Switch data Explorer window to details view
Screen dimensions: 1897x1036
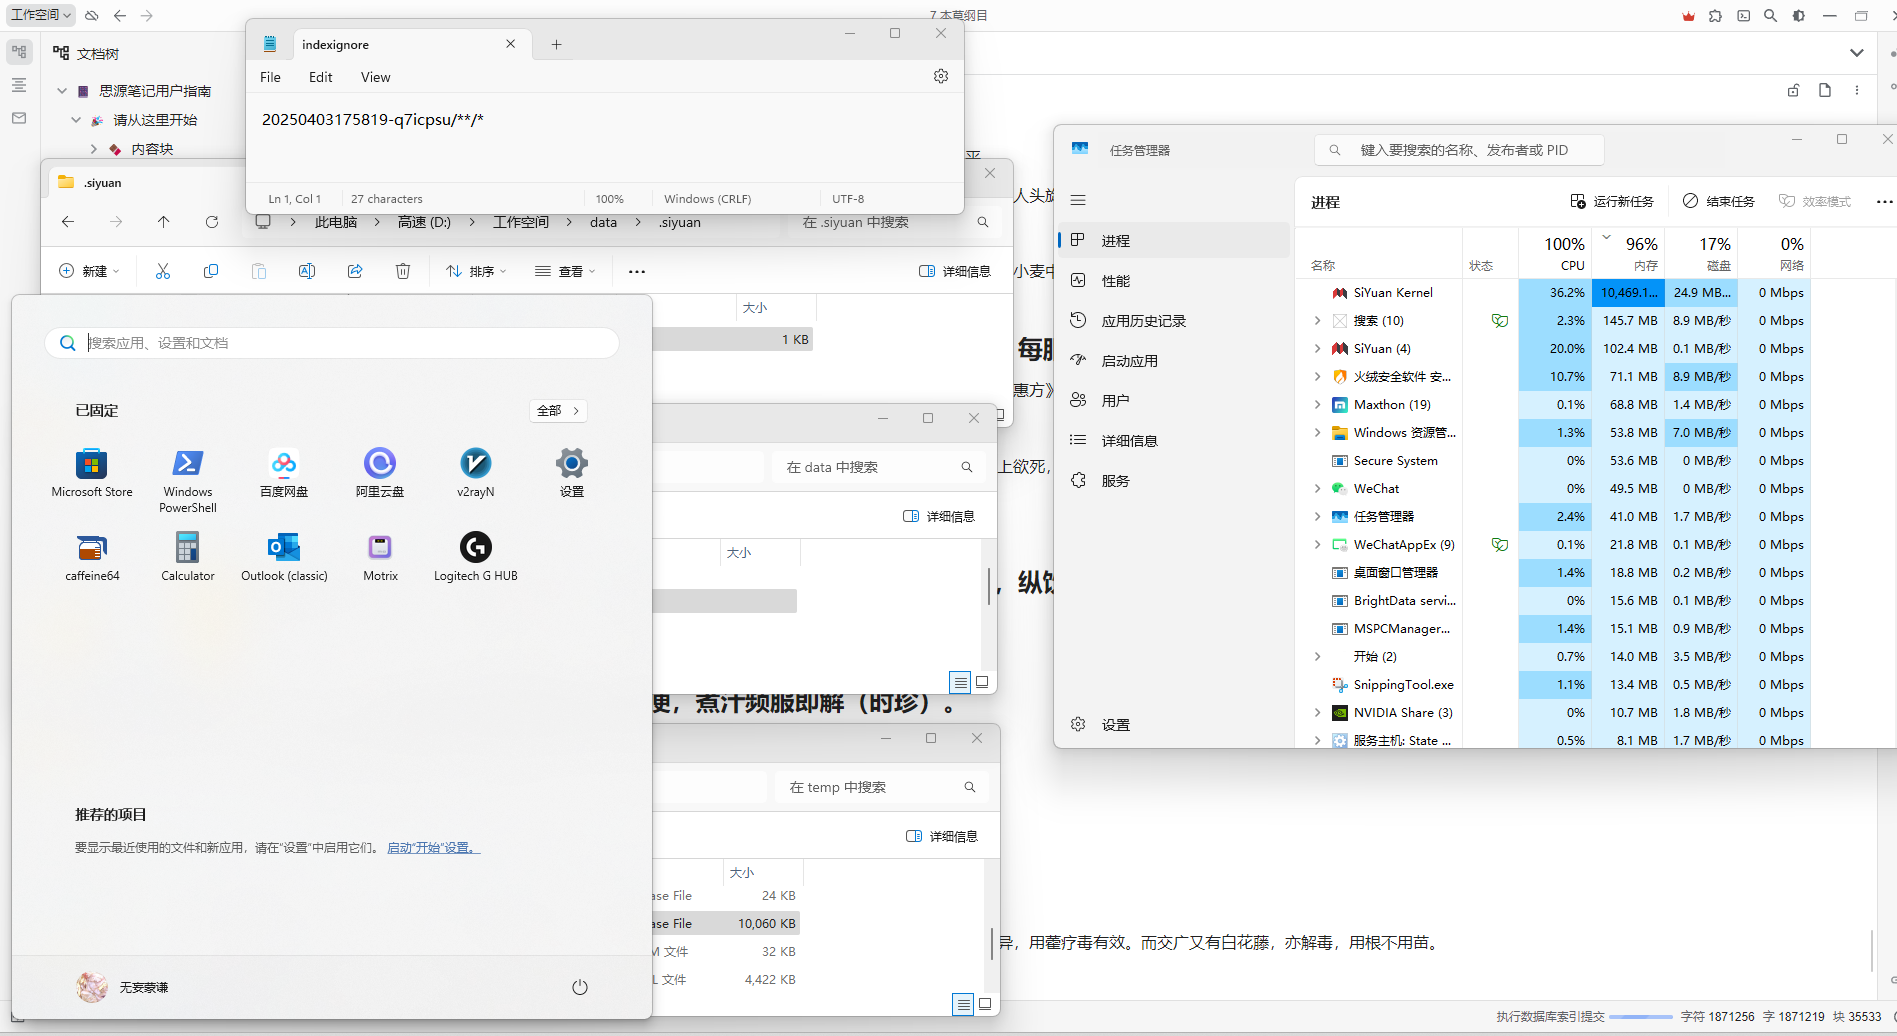[x=961, y=682]
